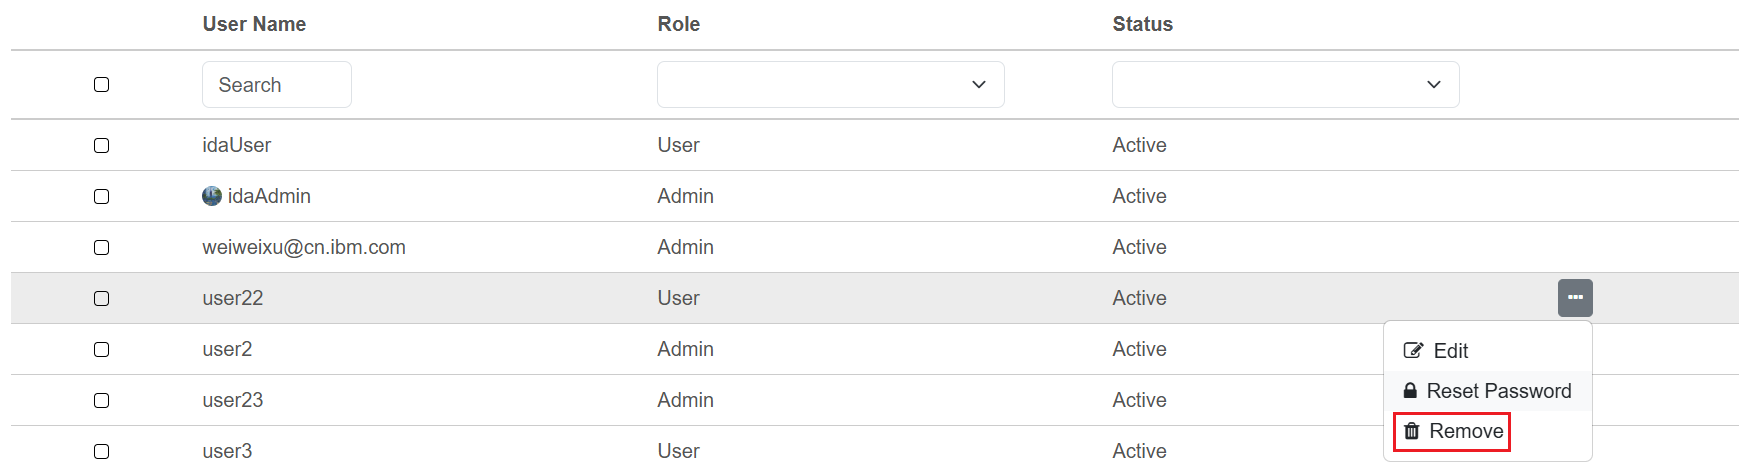Click the idaAdmin avatar icon

(x=212, y=196)
